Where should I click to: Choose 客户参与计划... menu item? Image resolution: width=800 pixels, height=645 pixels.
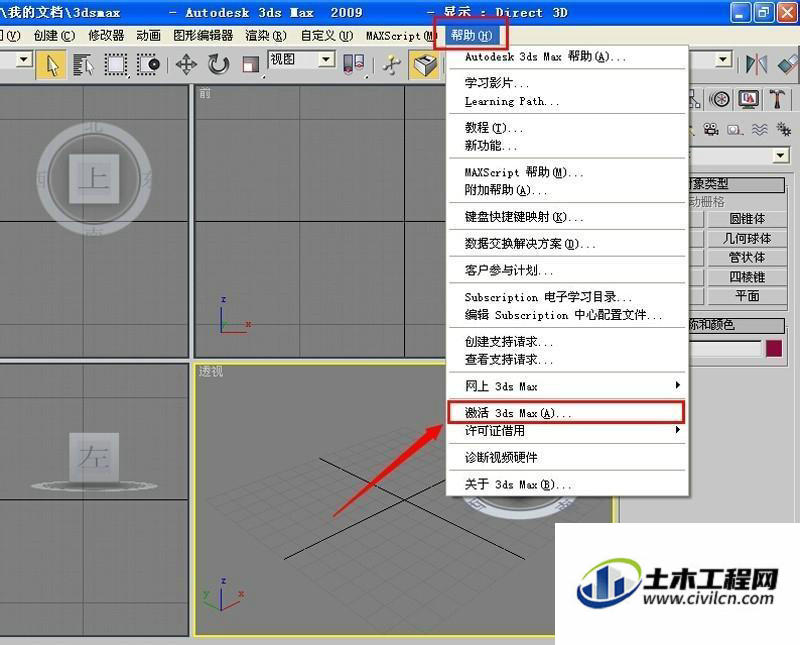(567, 270)
